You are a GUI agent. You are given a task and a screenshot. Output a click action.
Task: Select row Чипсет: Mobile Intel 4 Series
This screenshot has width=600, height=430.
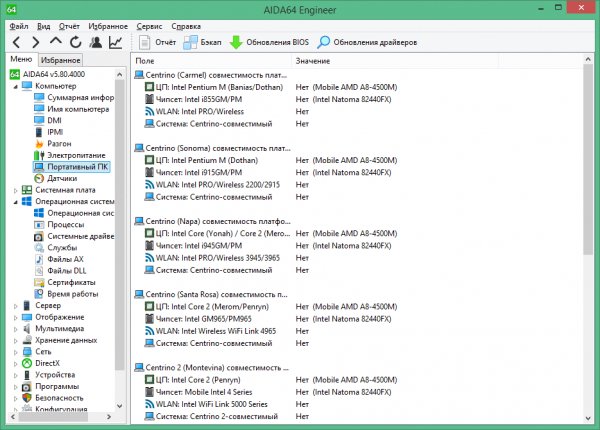[199, 392]
